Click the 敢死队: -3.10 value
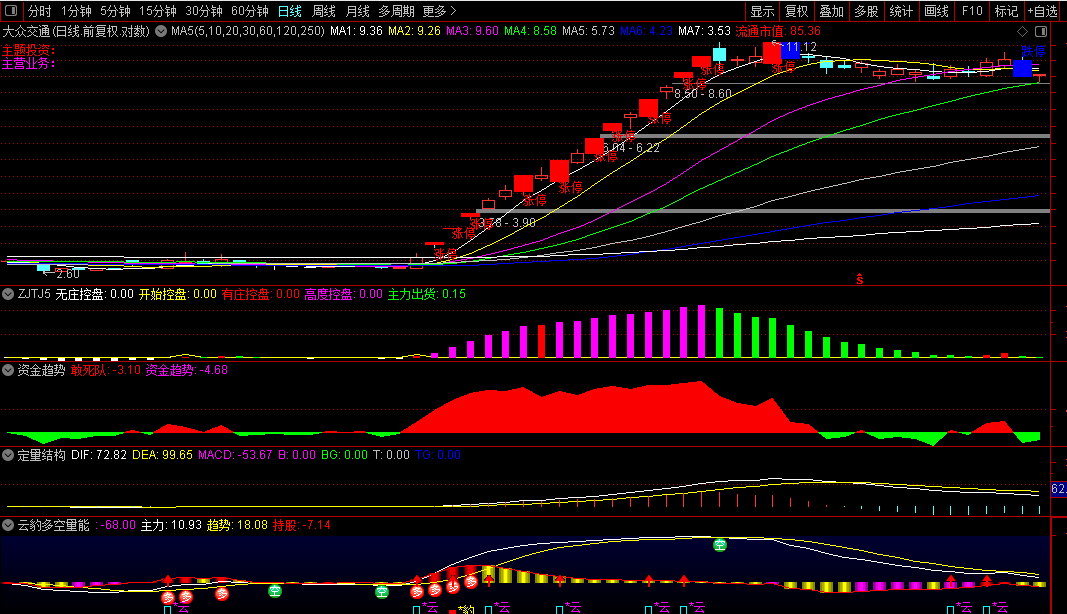The height and width of the screenshot is (614, 1067). [x=105, y=370]
